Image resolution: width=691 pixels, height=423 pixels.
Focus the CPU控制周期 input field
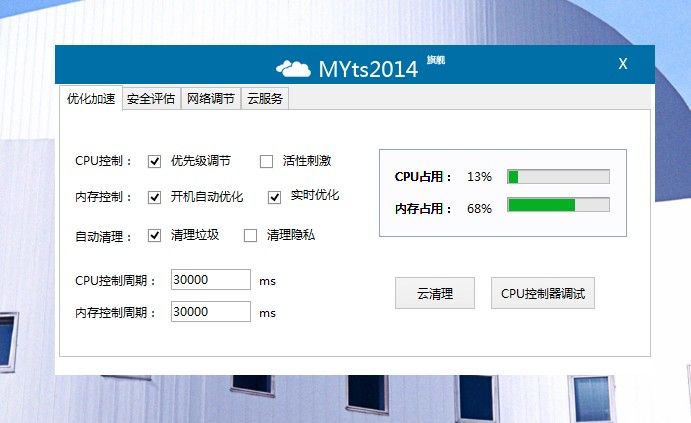(x=211, y=280)
